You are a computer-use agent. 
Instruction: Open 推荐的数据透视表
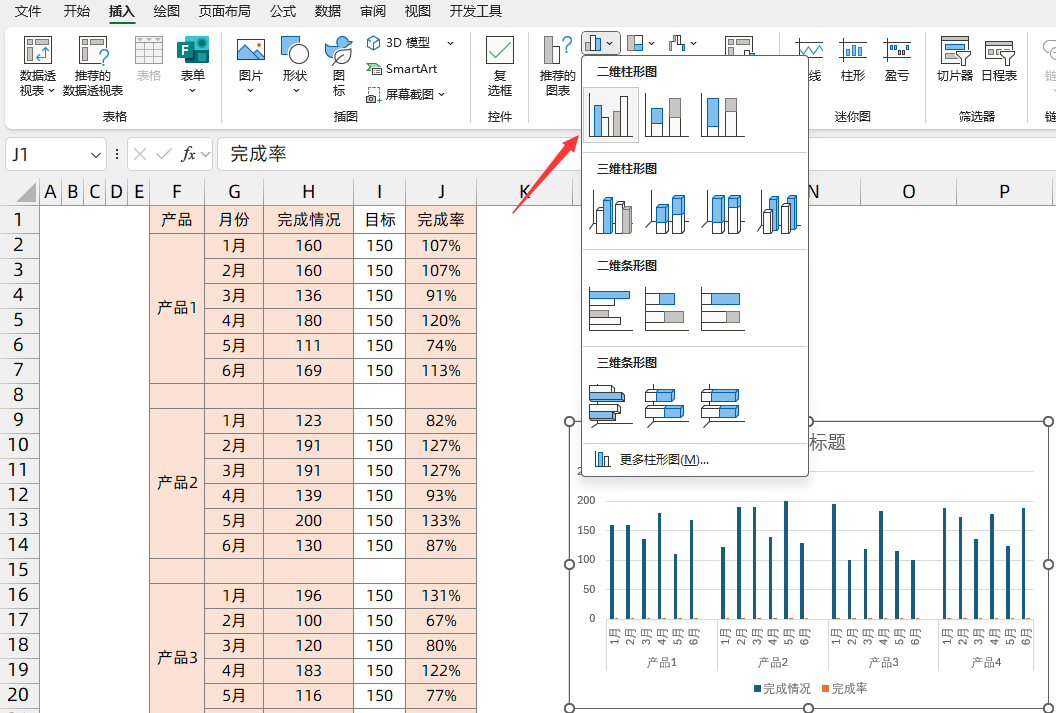click(x=93, y=67)
